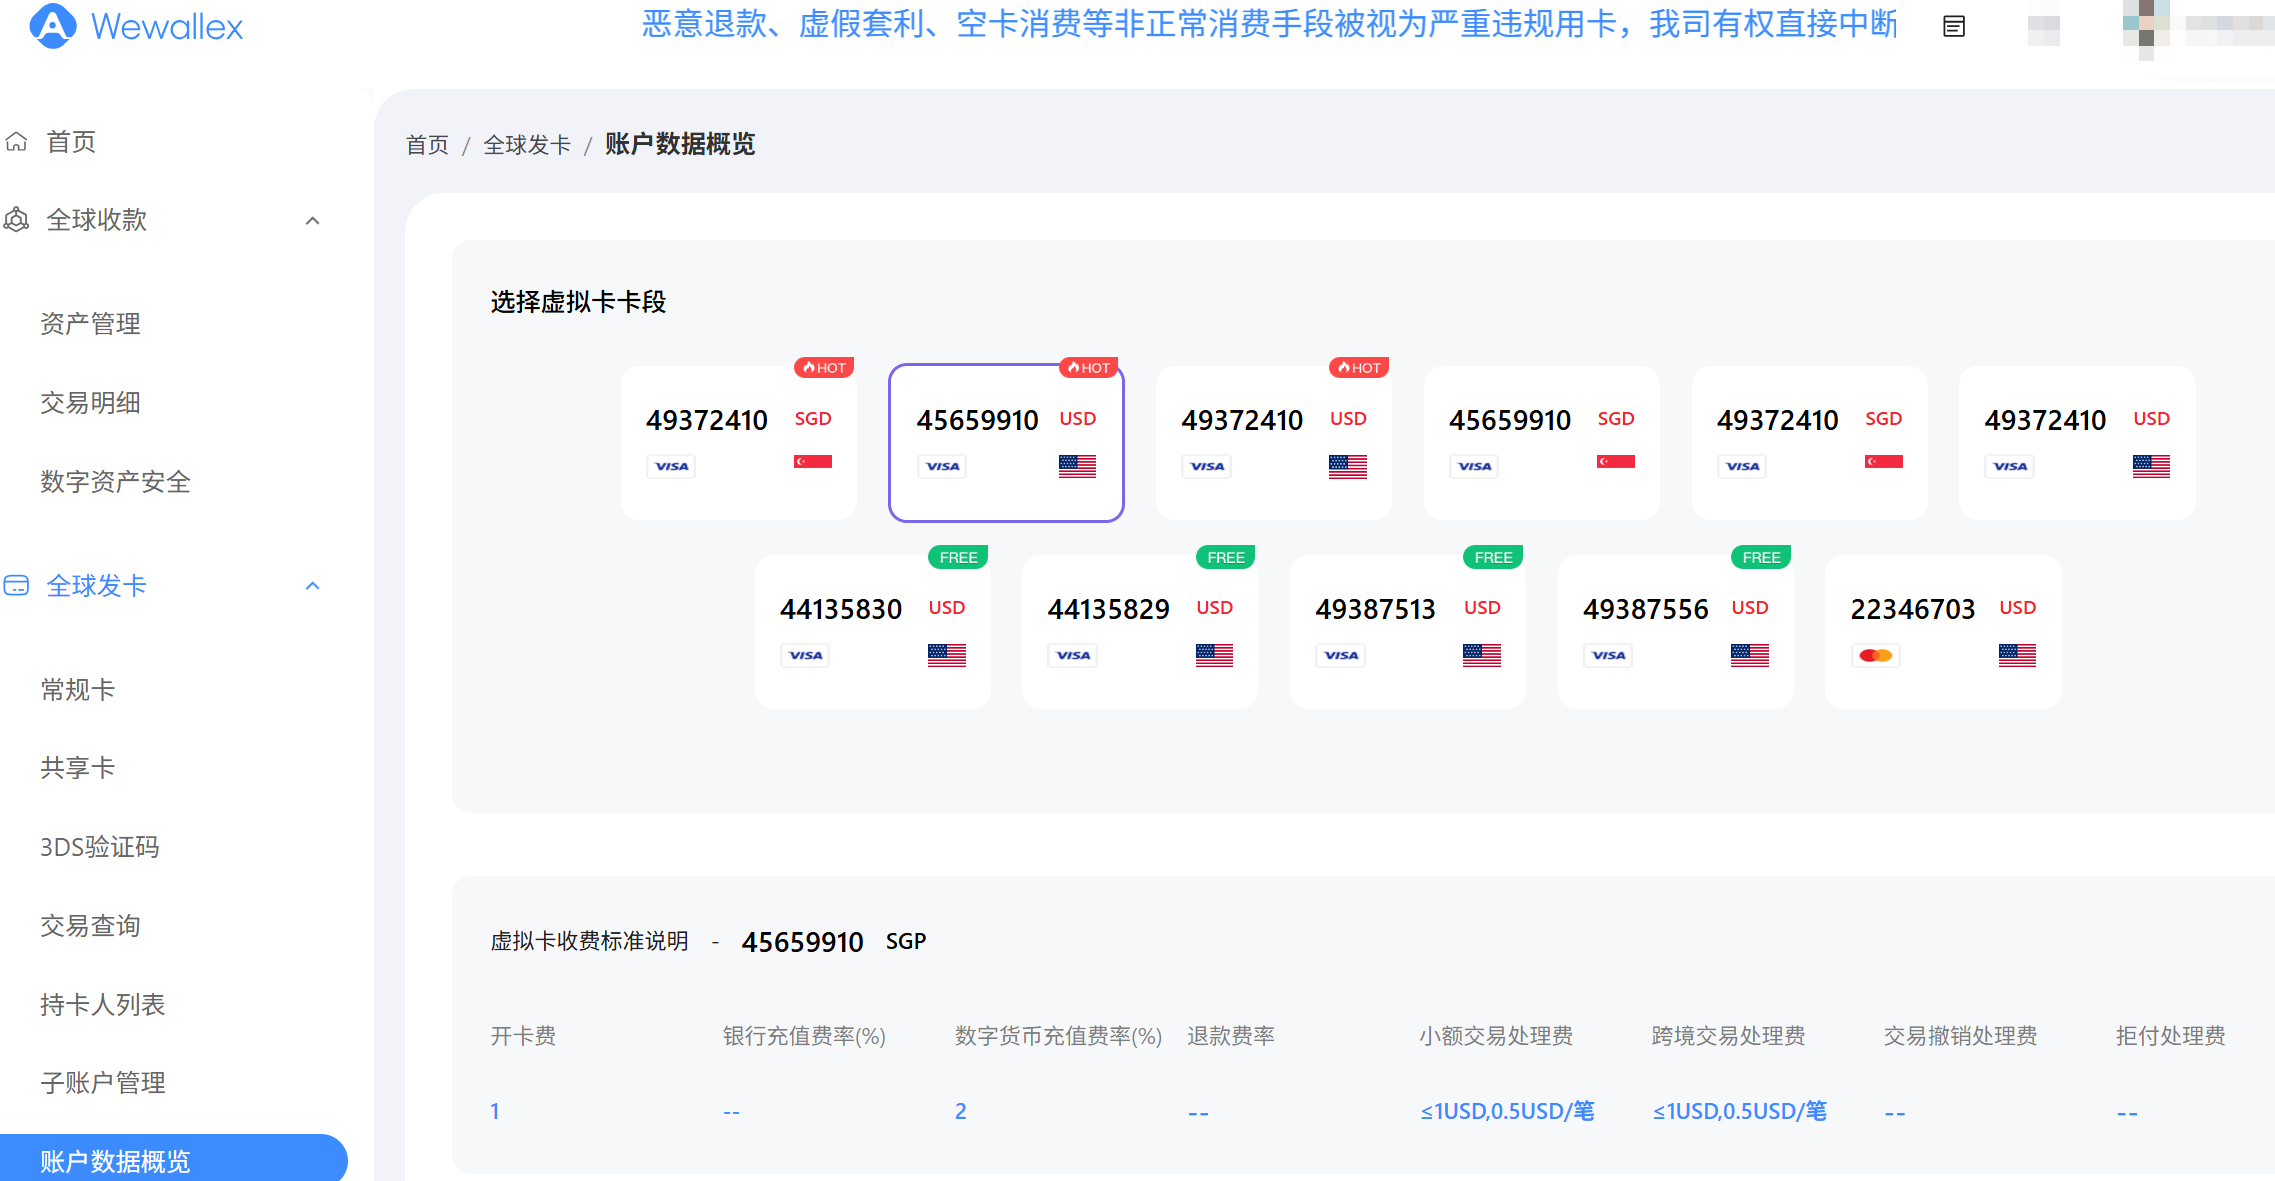
Task: Click the home icon beside 首页
Action: tap(17, 142)
